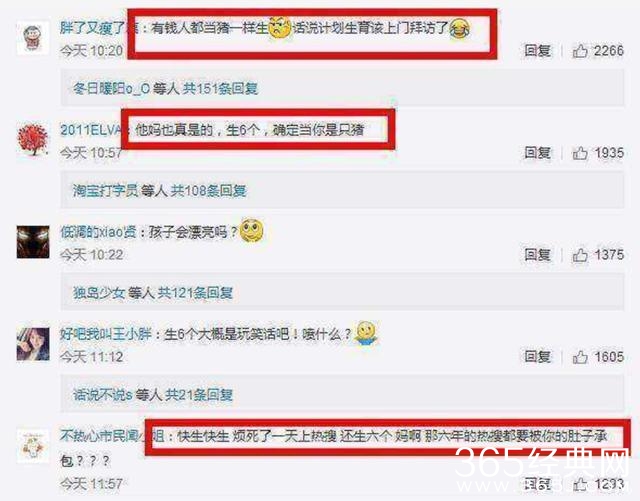The image size is (640, 501).
Task: Reply to comment posted 今天 10:57
Action: pyautogui.click(x=538, y=153)
